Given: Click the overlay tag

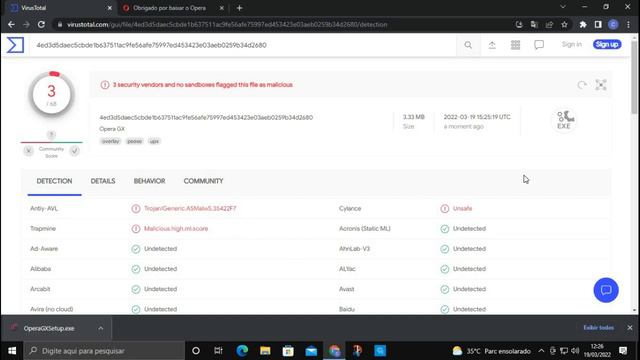Looking at the screenshot, I should [x=111, y=141].
